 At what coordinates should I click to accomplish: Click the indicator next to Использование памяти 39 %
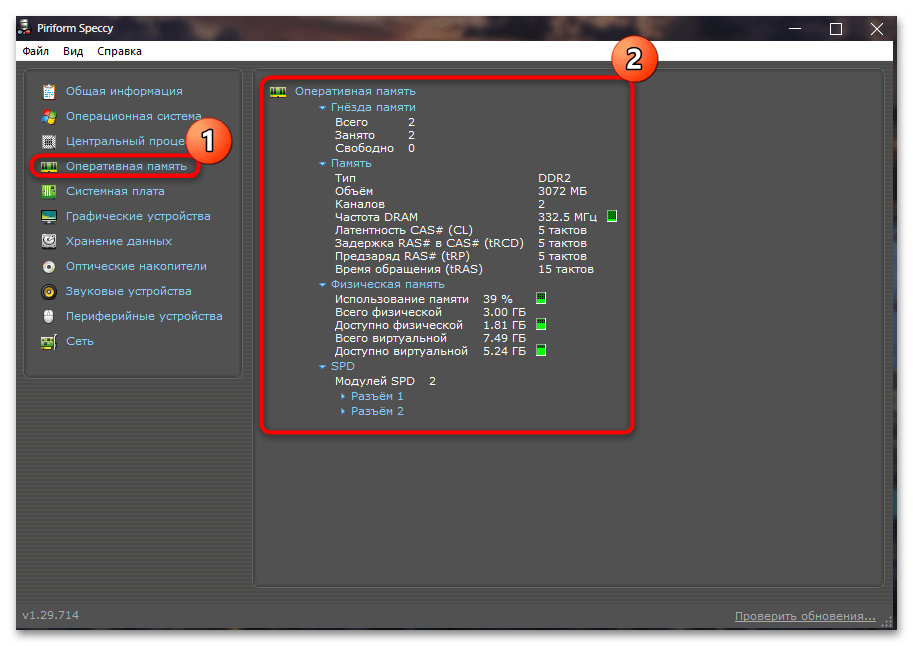click(x=541, y=298)
